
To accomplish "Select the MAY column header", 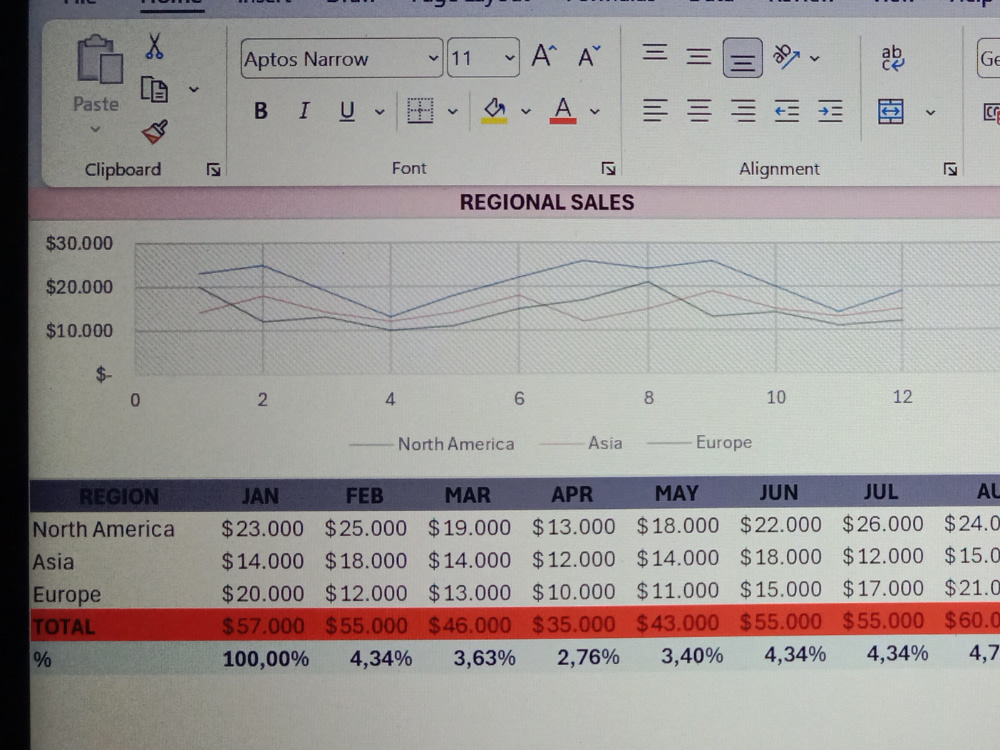I will (677, 493).
